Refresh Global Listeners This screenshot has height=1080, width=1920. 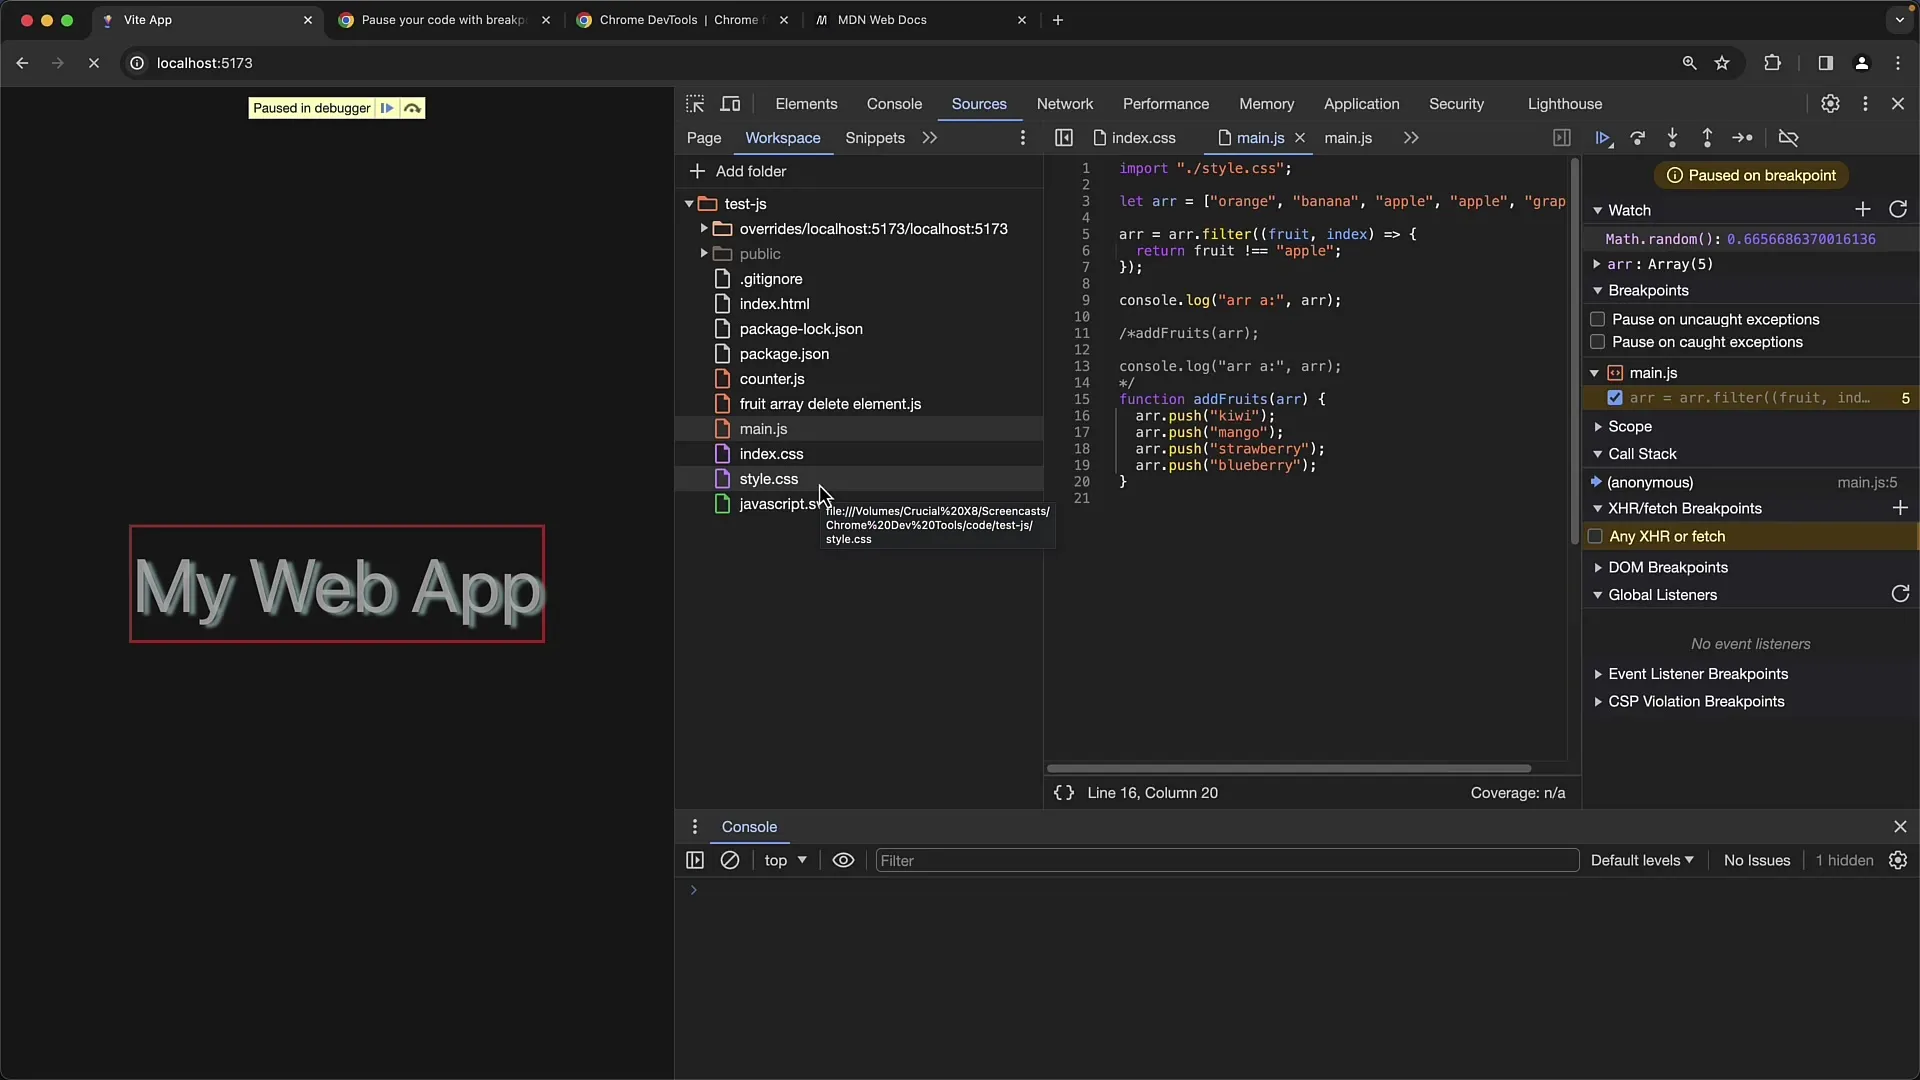(x=1900, y=594)
